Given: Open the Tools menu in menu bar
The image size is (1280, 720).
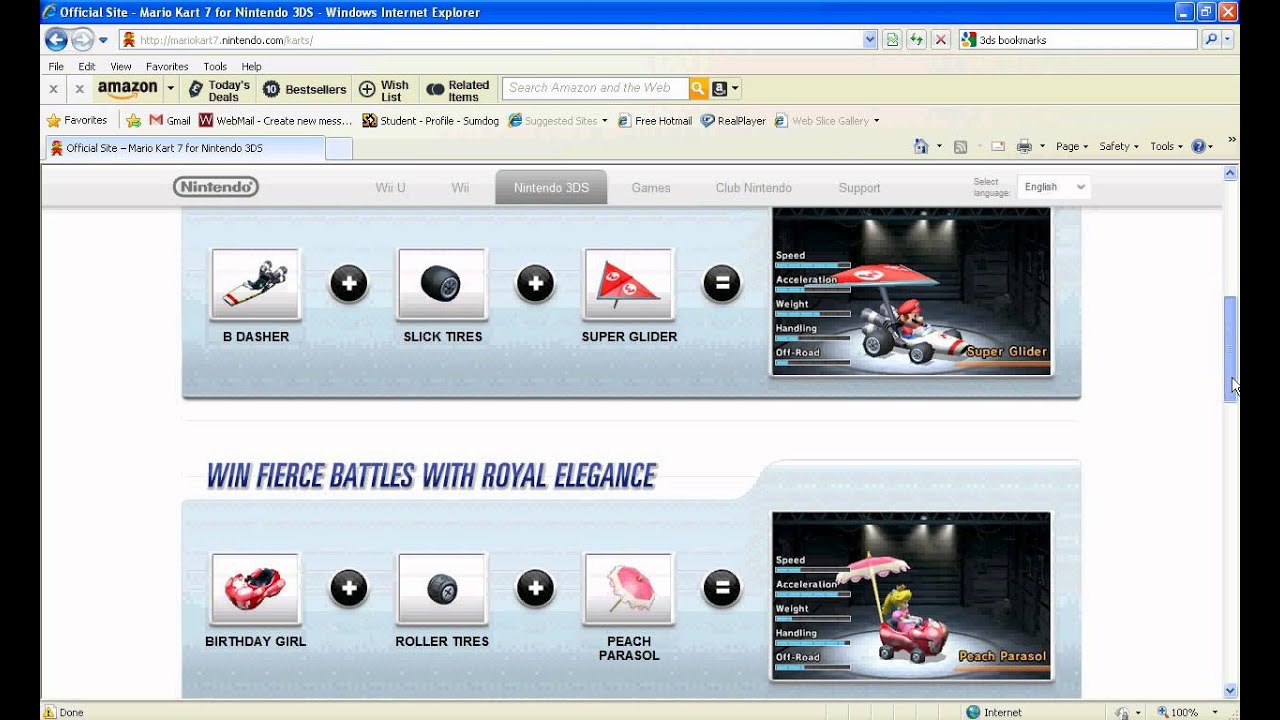Looking at the screenshot, I should [215, 66].
